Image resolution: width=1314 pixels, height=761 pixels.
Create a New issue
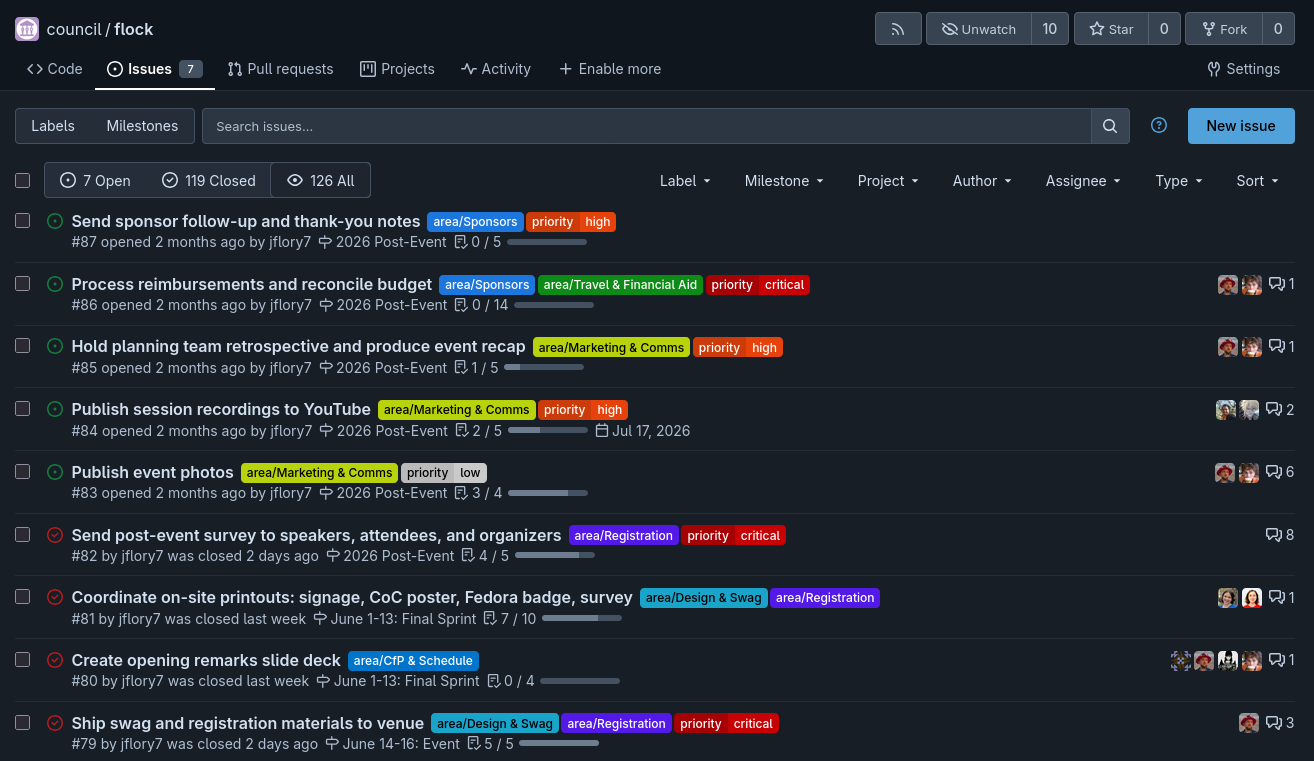pyautogui.click(x=1241, y=126)
